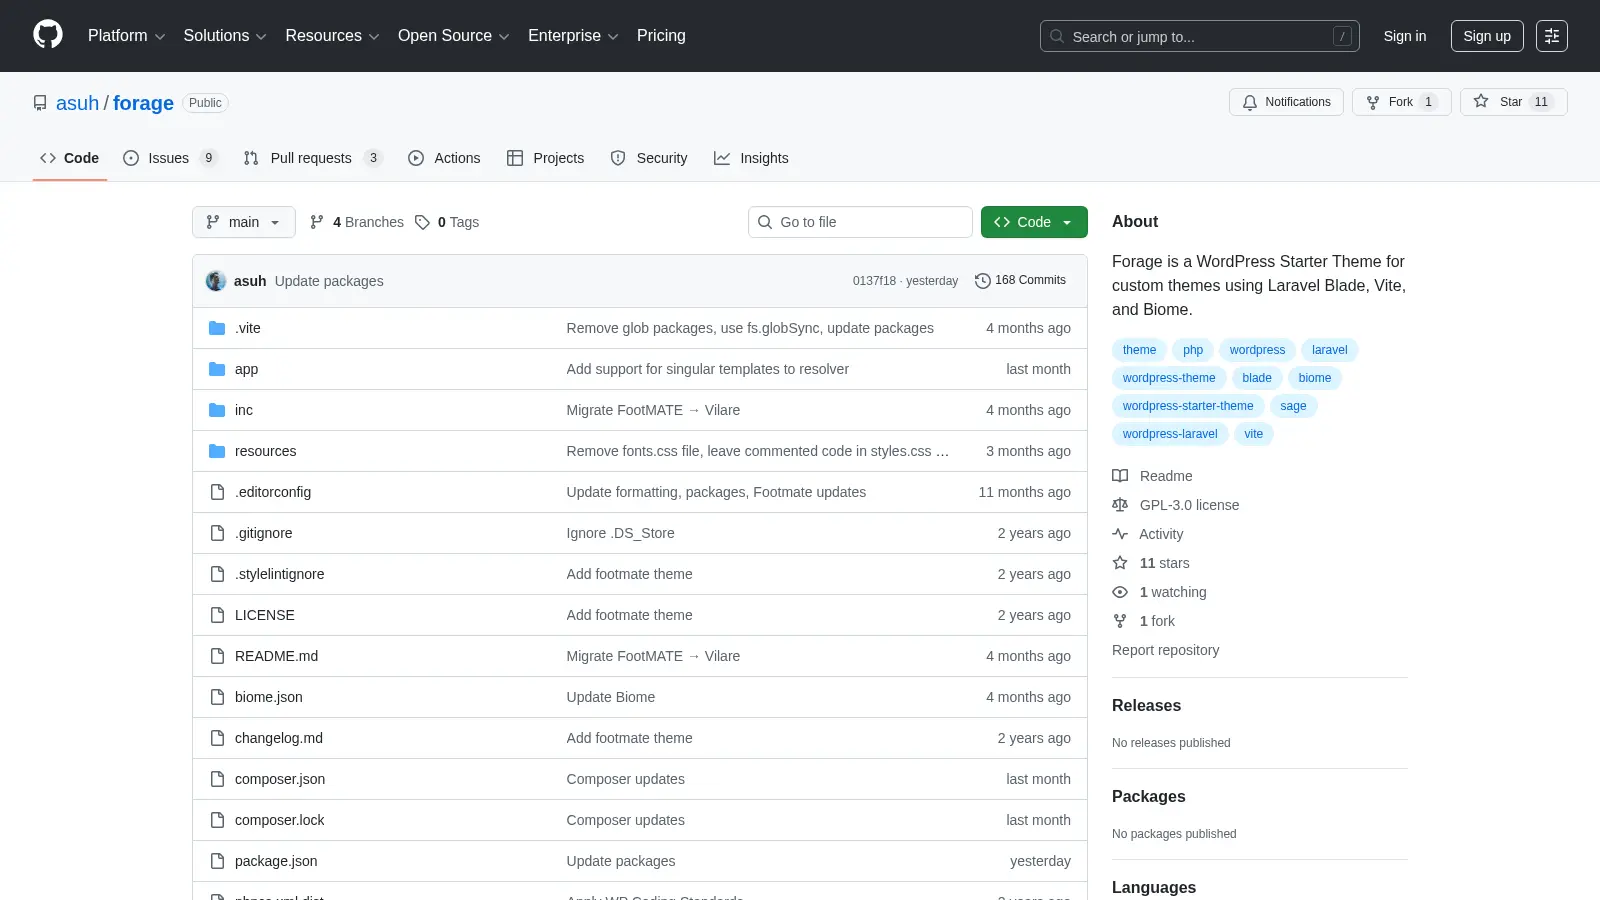Select the file icon for LICENSE
The height and width of the screenshot is (900, 1600).
coord(217,615)
